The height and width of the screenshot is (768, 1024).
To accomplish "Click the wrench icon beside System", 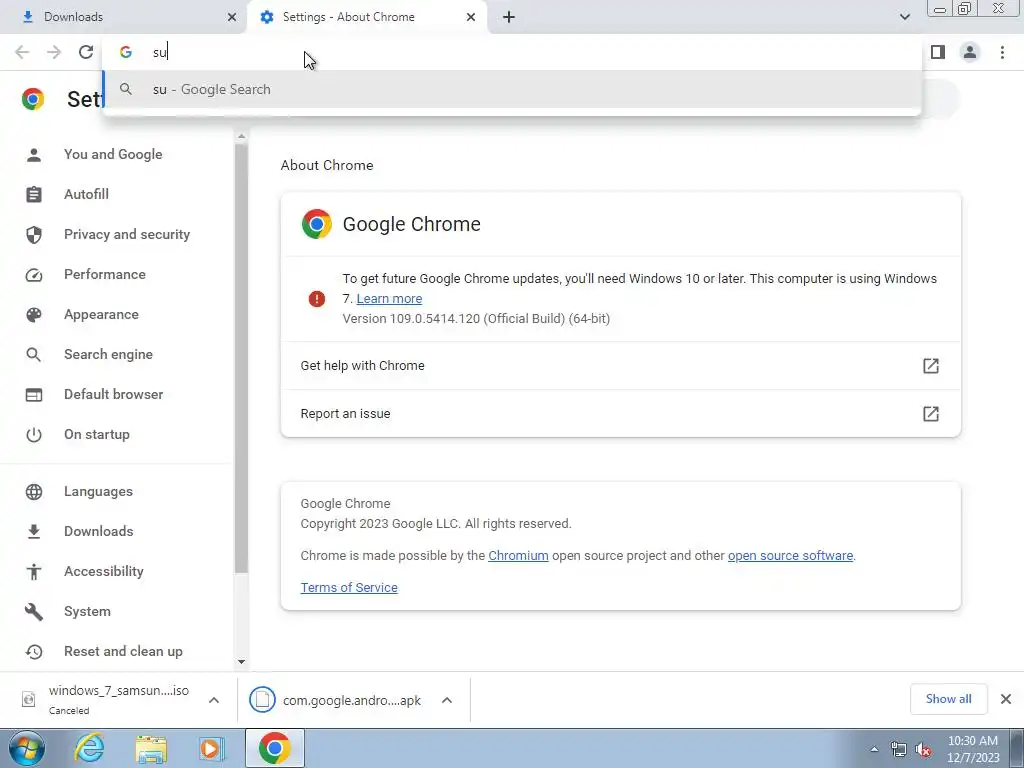I will tap(34, 611).
